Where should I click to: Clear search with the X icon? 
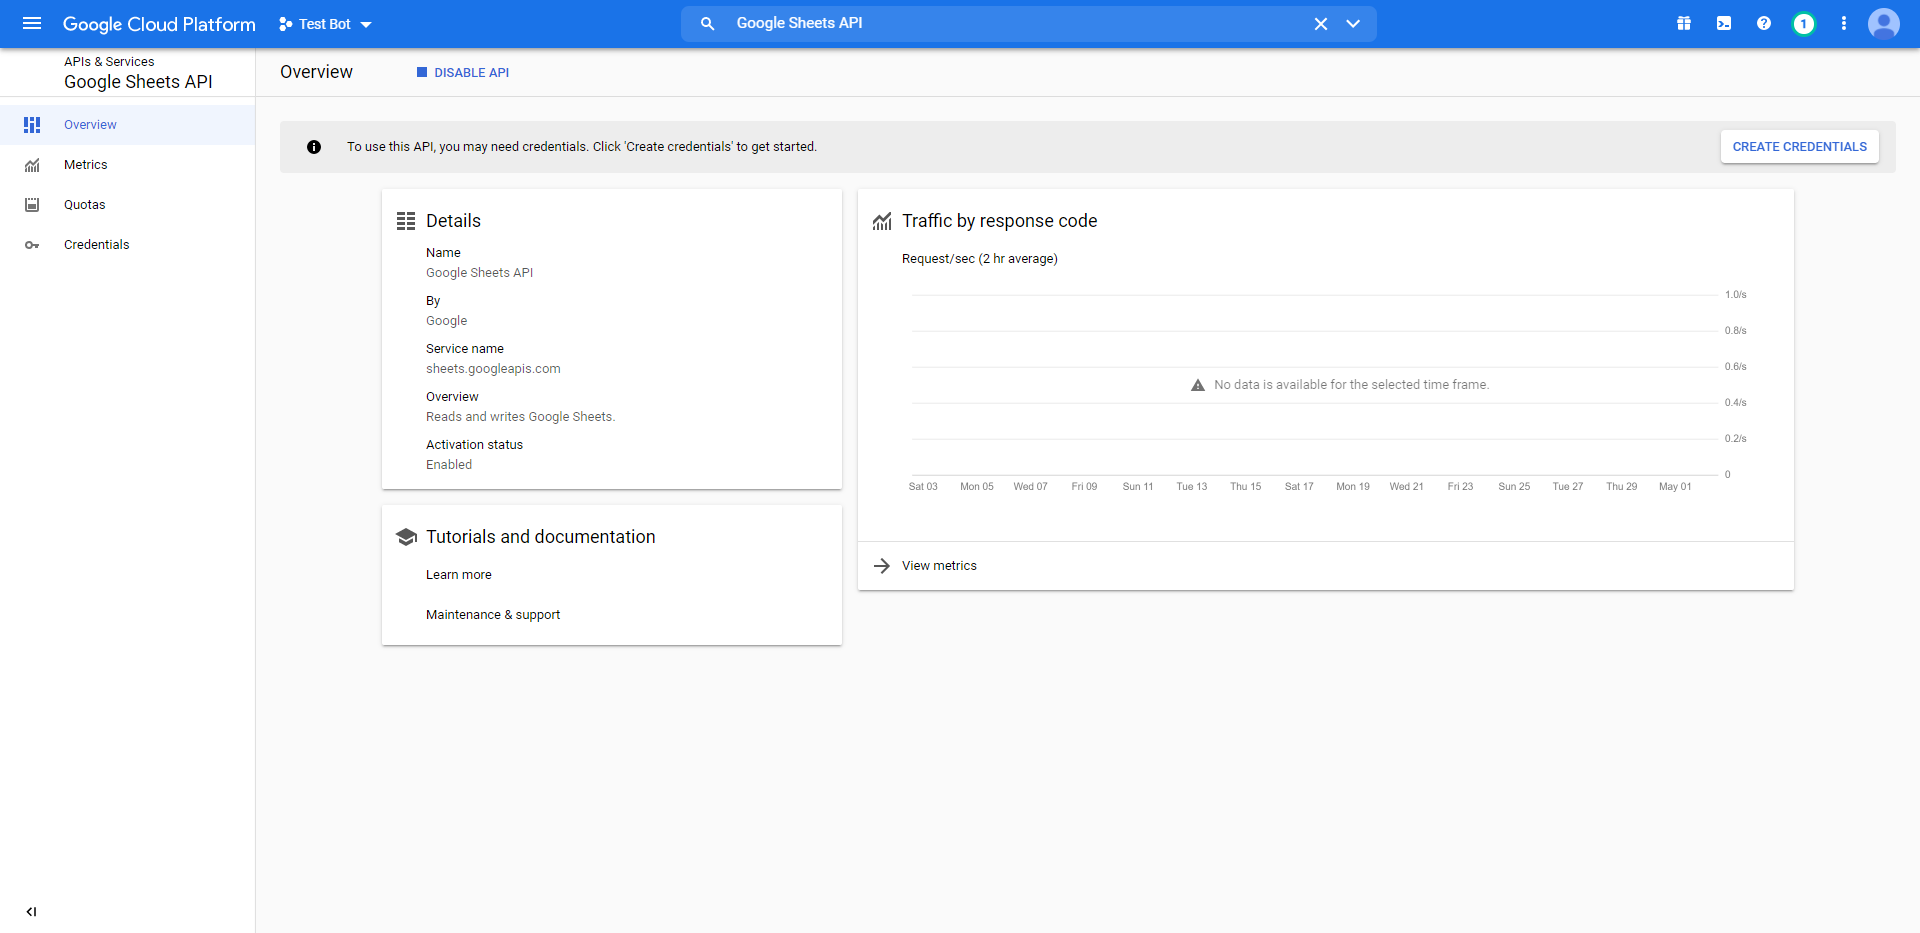[x=1321, y=24]
